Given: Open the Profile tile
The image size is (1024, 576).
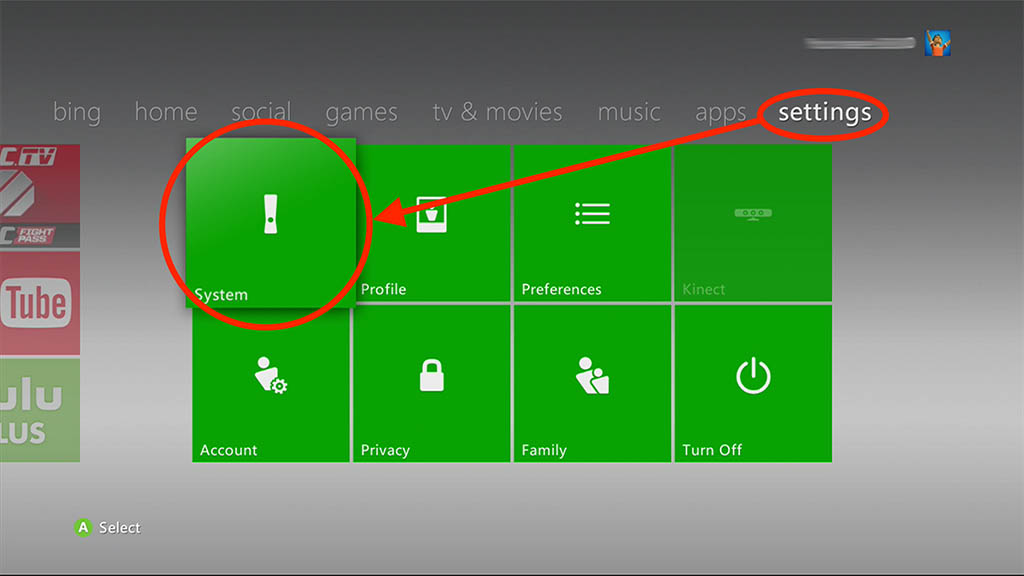Looking at the screenshot, I should (432, 223).
